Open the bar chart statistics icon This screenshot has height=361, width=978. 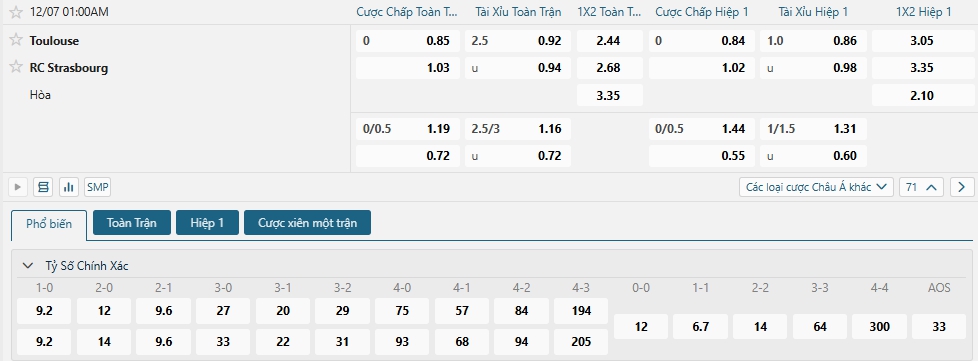pos(69,187)
